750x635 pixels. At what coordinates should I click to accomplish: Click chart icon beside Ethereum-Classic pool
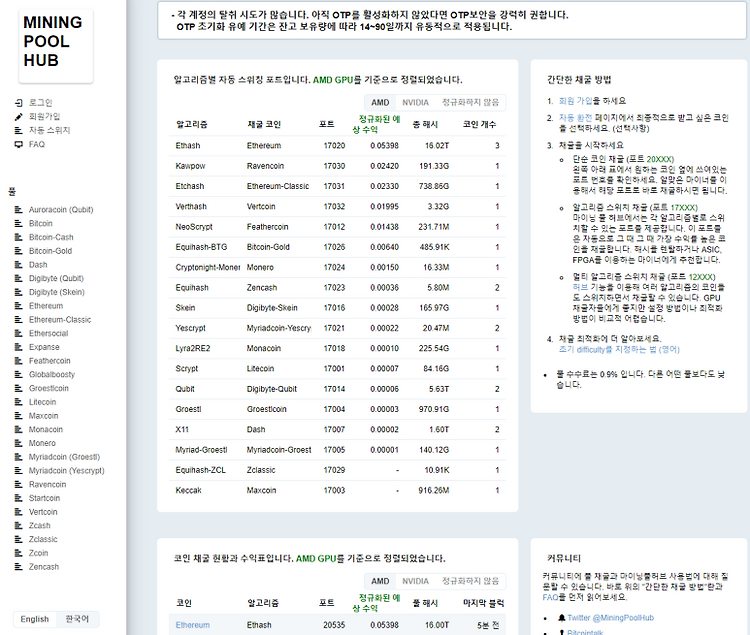pyautogui.click(x=19, y=319)
